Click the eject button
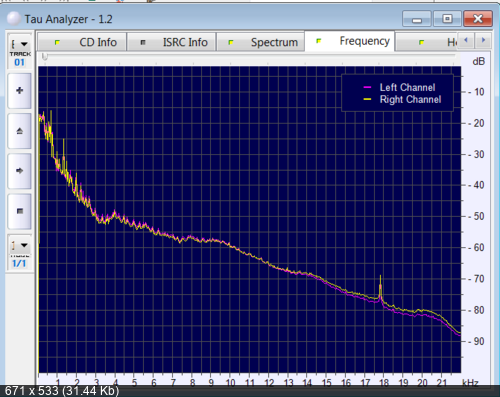Screen dimensions: 500x397 [20, 131]
